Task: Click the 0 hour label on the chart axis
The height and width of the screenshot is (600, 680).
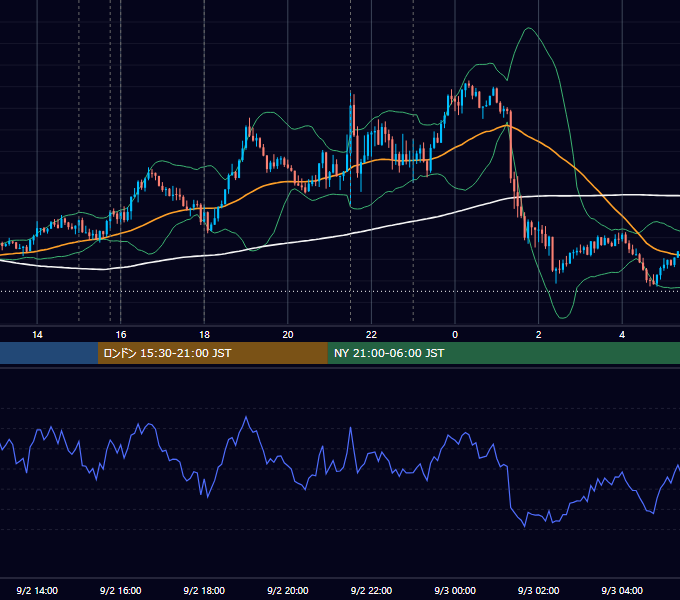Action: [455, 335]
